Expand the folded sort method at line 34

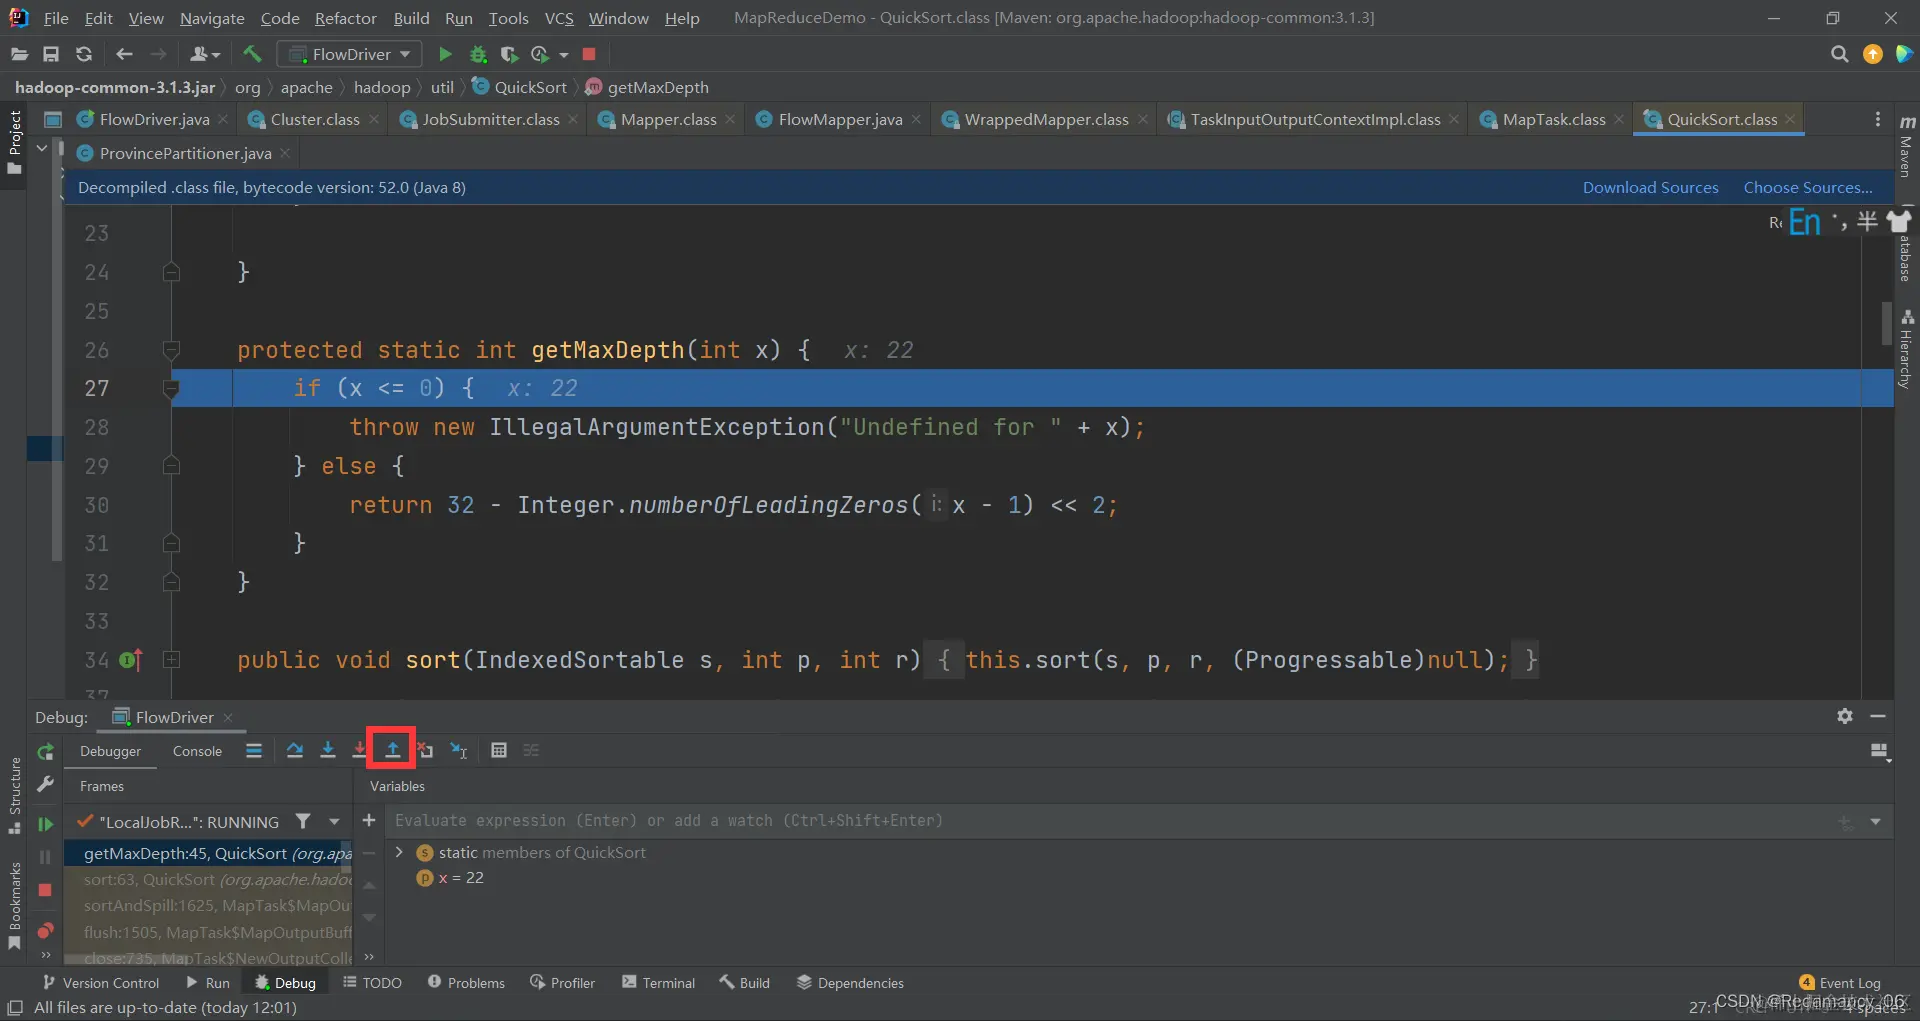(172, 660)
